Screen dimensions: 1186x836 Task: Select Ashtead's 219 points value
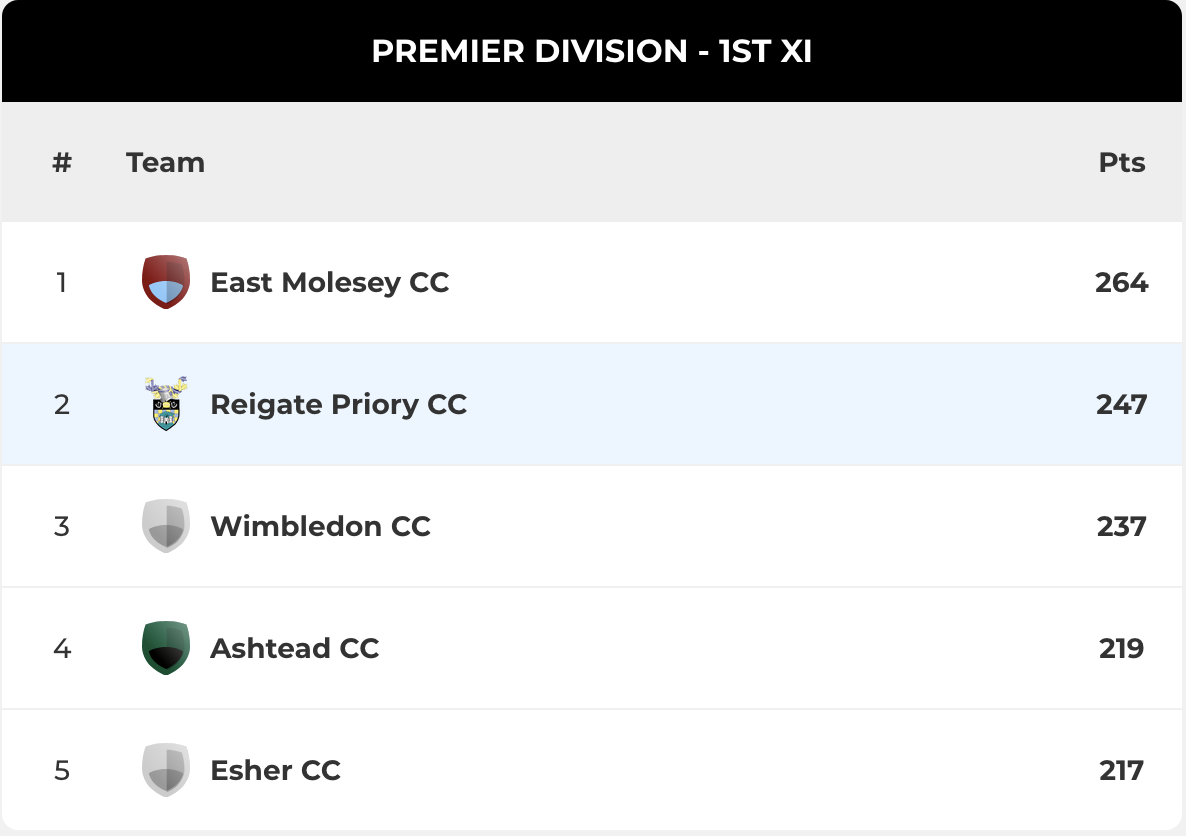pyautogui.click(x=1122, y=648)
